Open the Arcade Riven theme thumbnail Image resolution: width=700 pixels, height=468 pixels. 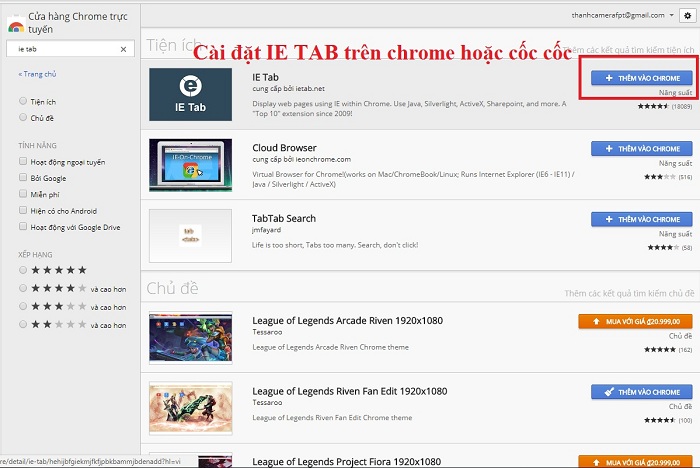click(x=190, y=338)
